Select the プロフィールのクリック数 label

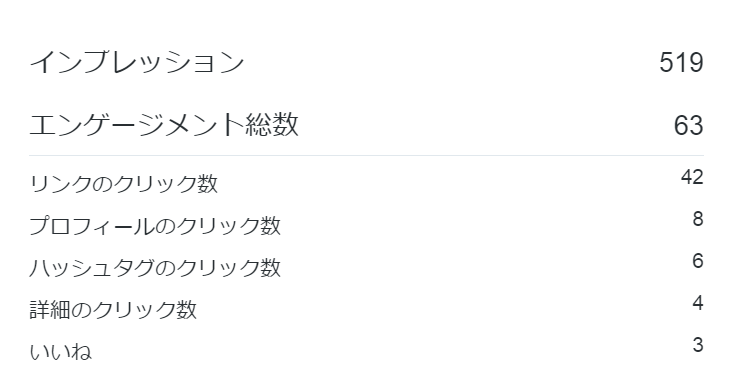[155, 226]
